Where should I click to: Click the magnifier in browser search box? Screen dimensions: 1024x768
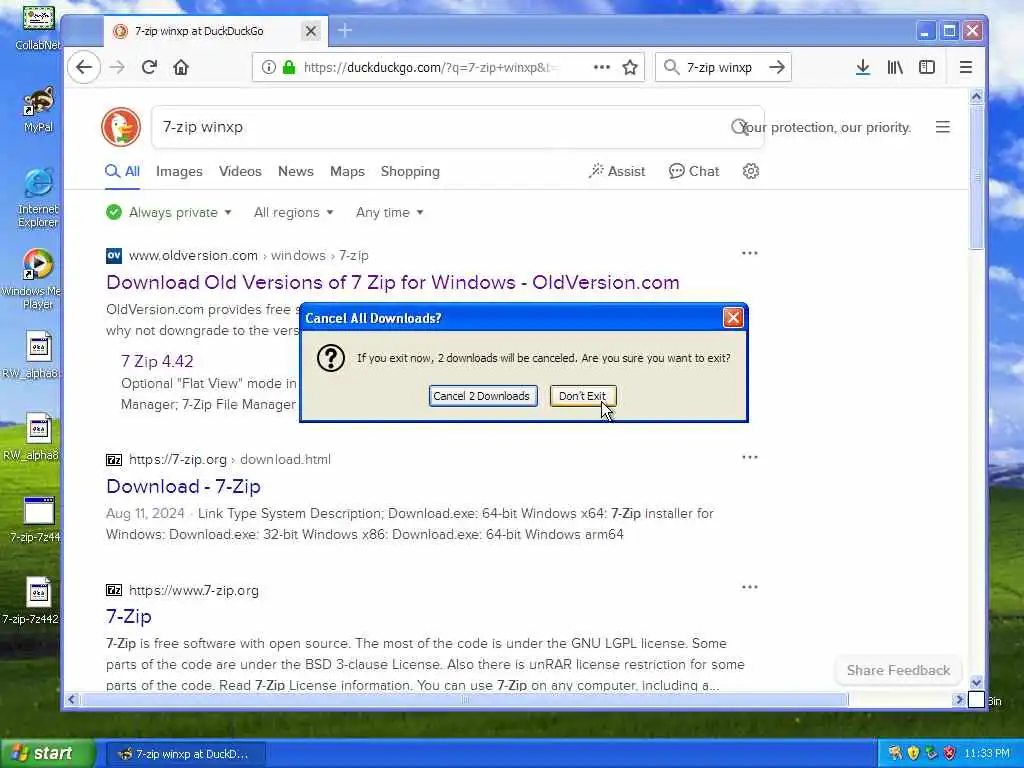point(671,67)
